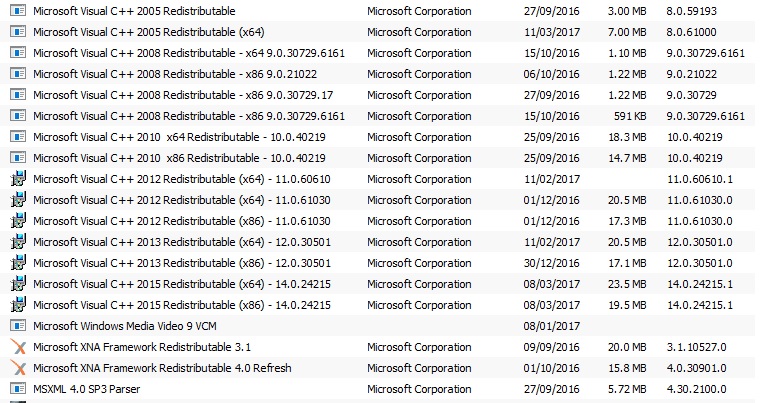Screen dimensions: 764x403
Task: Click installer icon for Visual C++ 2013 x86 12.0.30501
Action: tap(18, 263)
